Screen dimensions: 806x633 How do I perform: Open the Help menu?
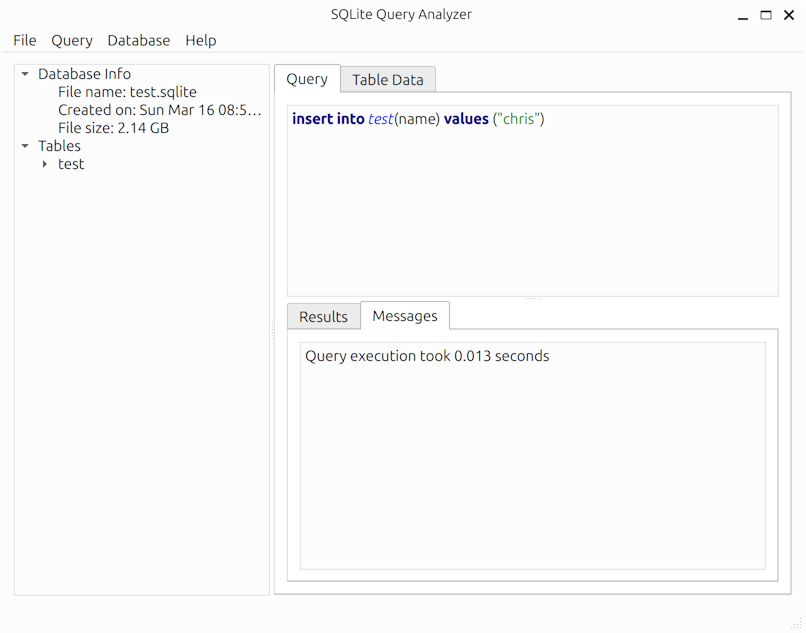(x=201, y=40)
